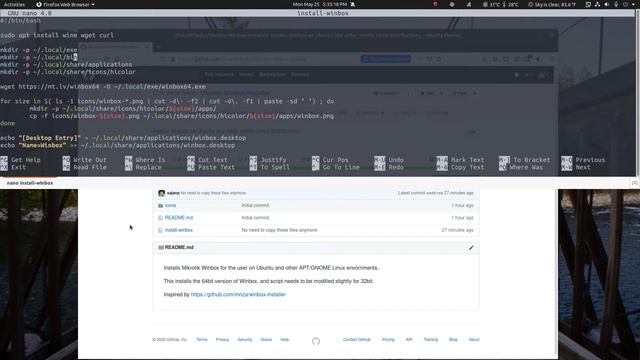Click the echo "[Desktop Entry]" line in nano

pyautogui.click(x=123, y=138)
